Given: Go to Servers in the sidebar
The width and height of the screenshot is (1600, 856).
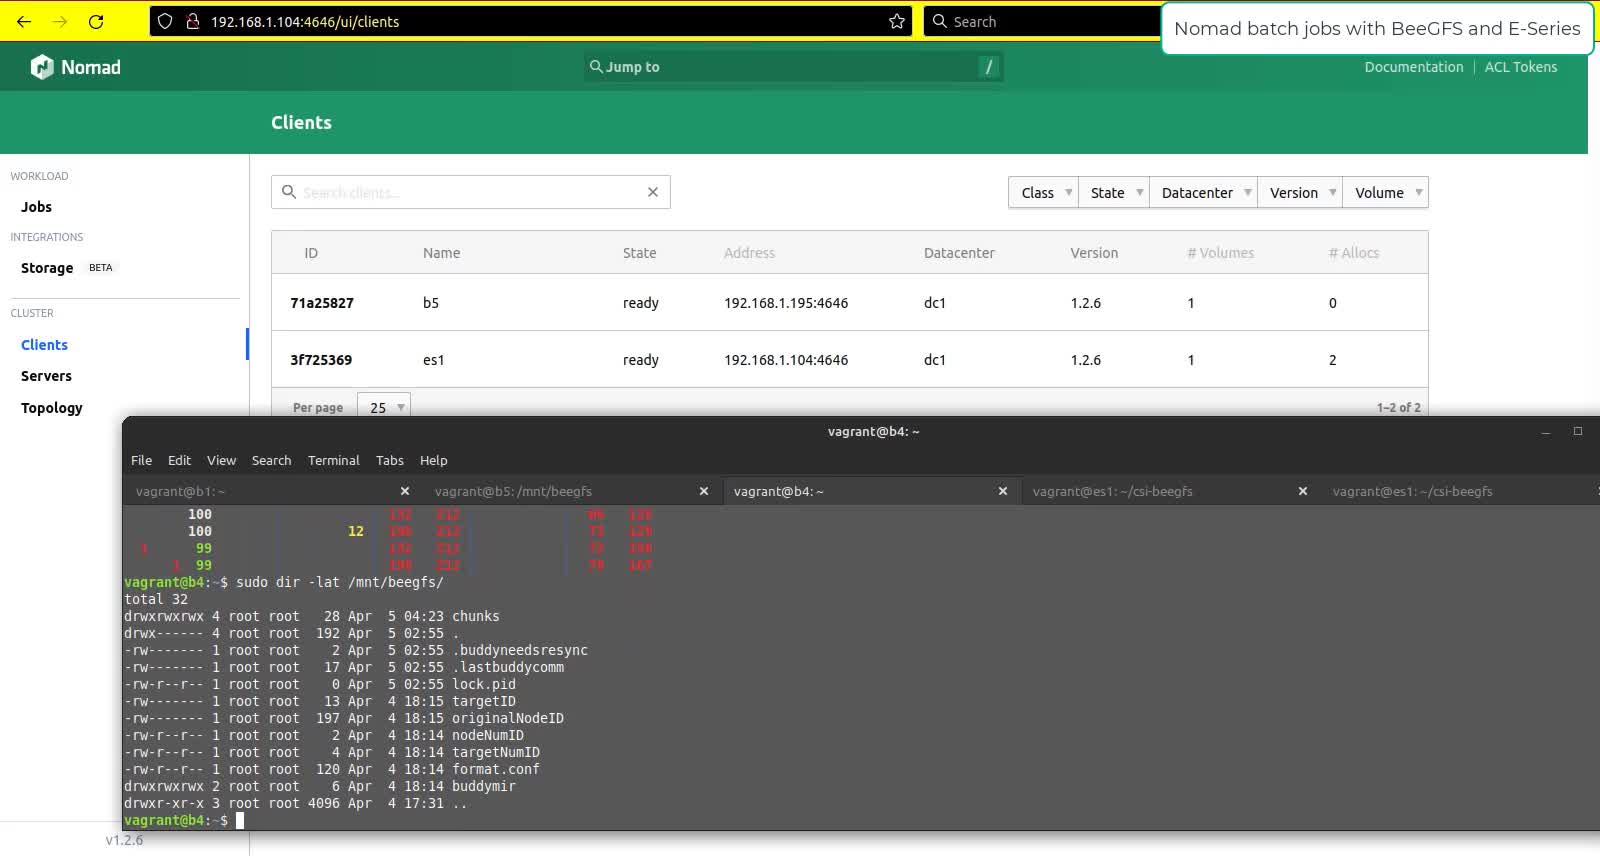Looking at the screenshot, I should (46, 376).
